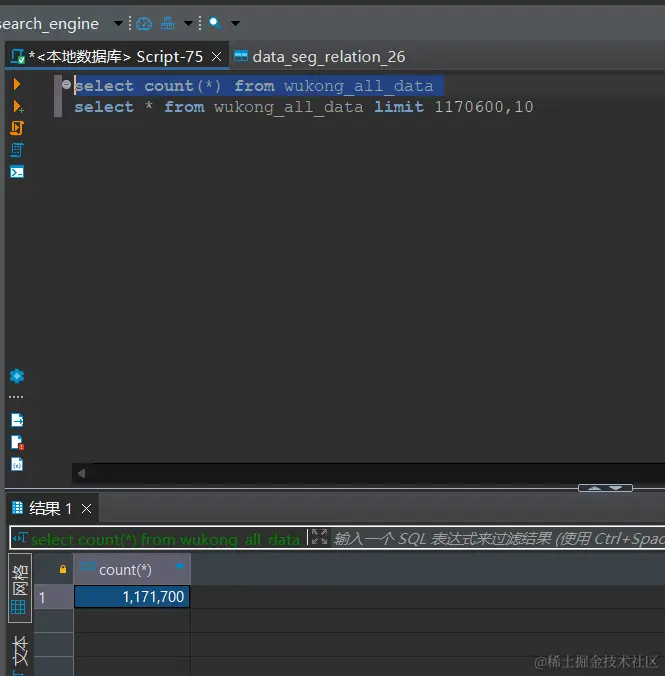This screenshot has width=665, height=676.
Task: Switch to Script-75 editor tab
Action: point(116,56)
